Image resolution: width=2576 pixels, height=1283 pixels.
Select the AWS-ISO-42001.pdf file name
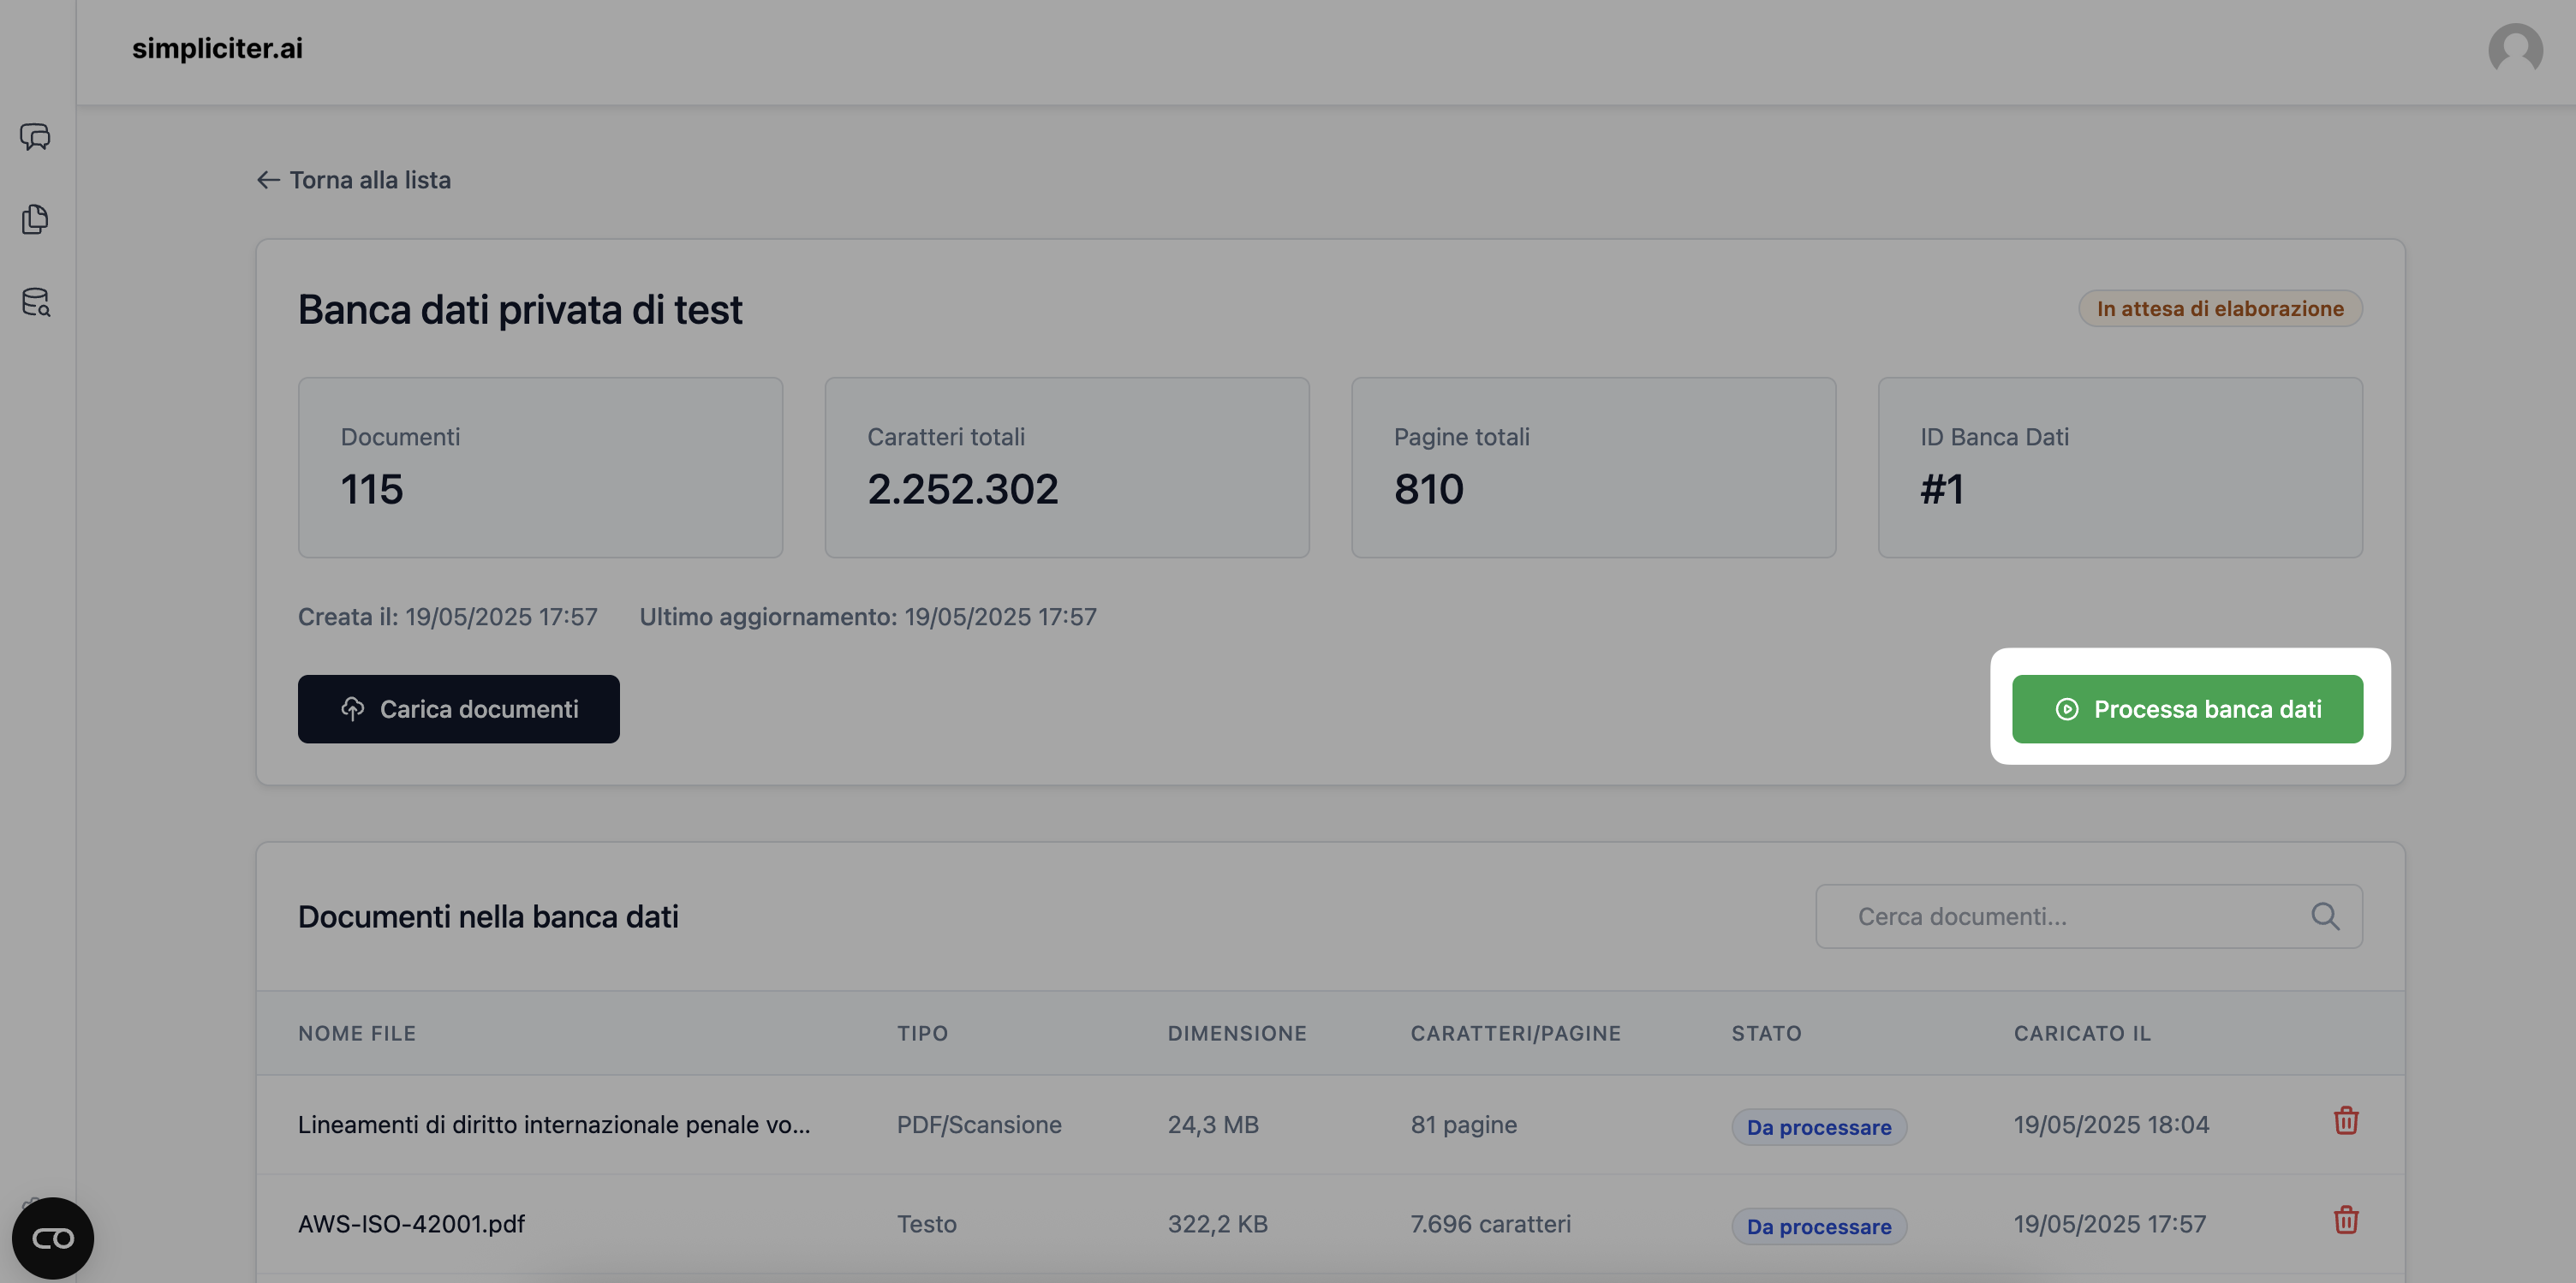[411, 1224]
